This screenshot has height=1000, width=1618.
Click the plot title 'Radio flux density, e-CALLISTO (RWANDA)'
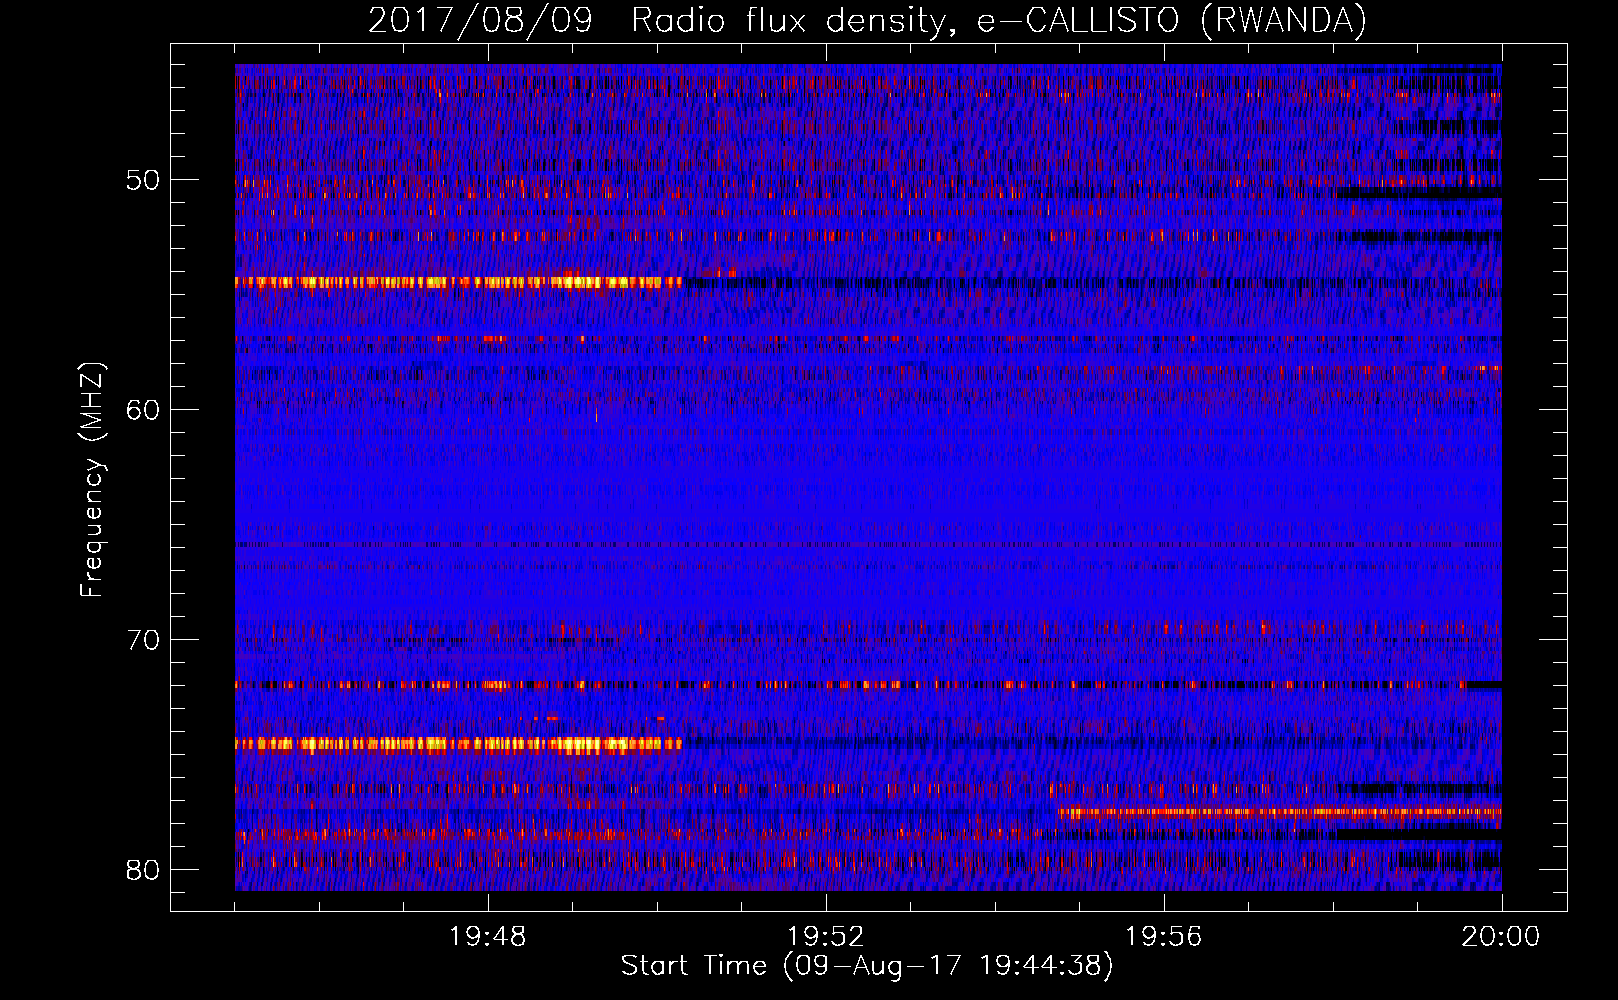[x=999, y=21]
